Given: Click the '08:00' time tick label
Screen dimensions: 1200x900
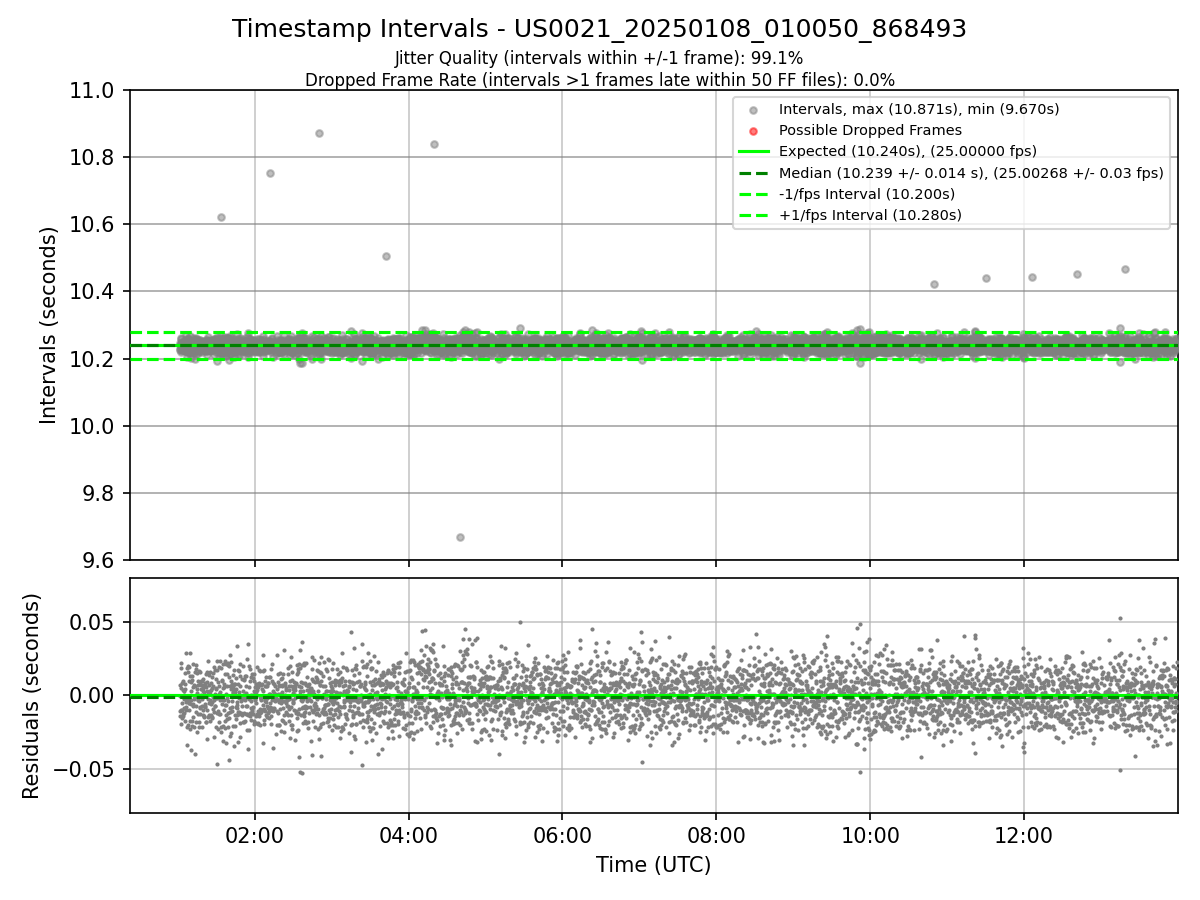Looking at the screenshot, I should click(716, 834).
